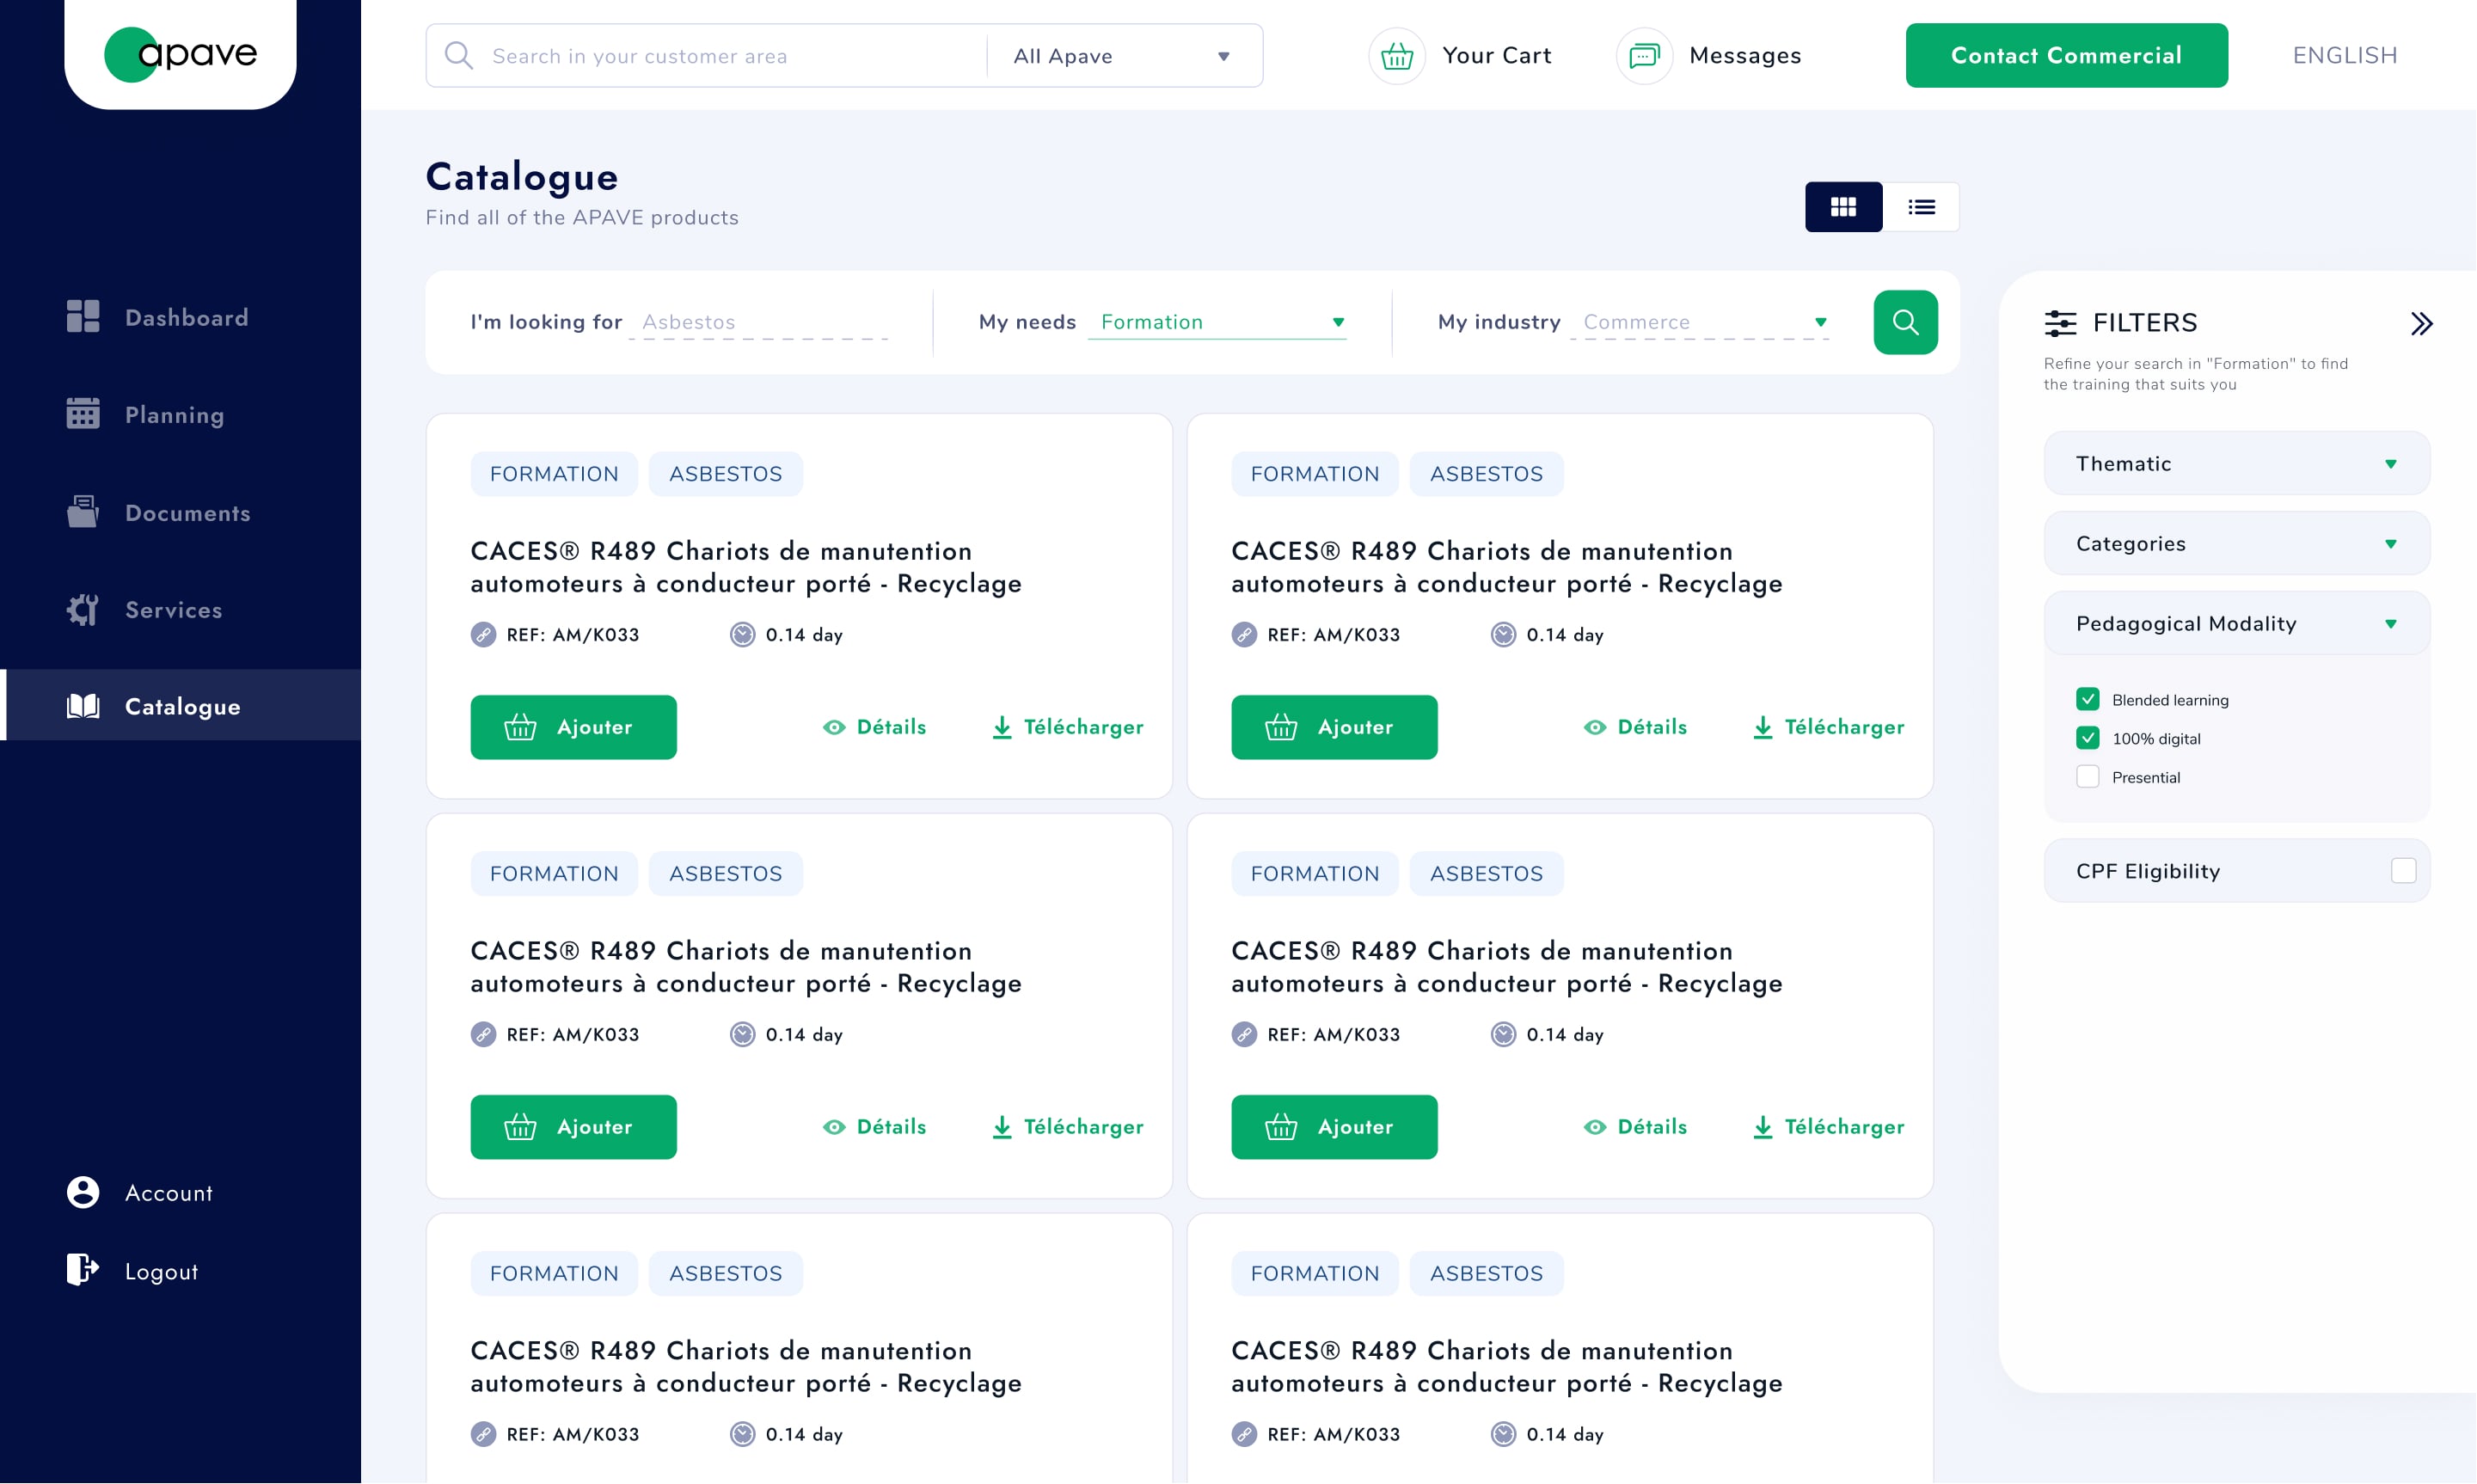2477x1484 pixels.
Task: Check the Presential filter
Action: (2087, 777)
